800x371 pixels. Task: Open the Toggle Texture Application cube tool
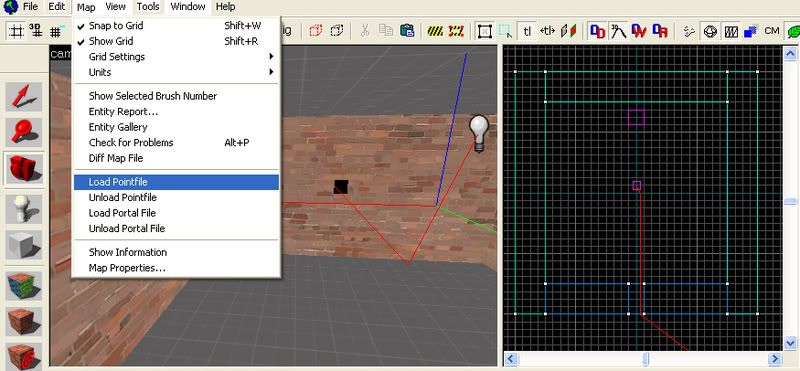coord(23,285)
